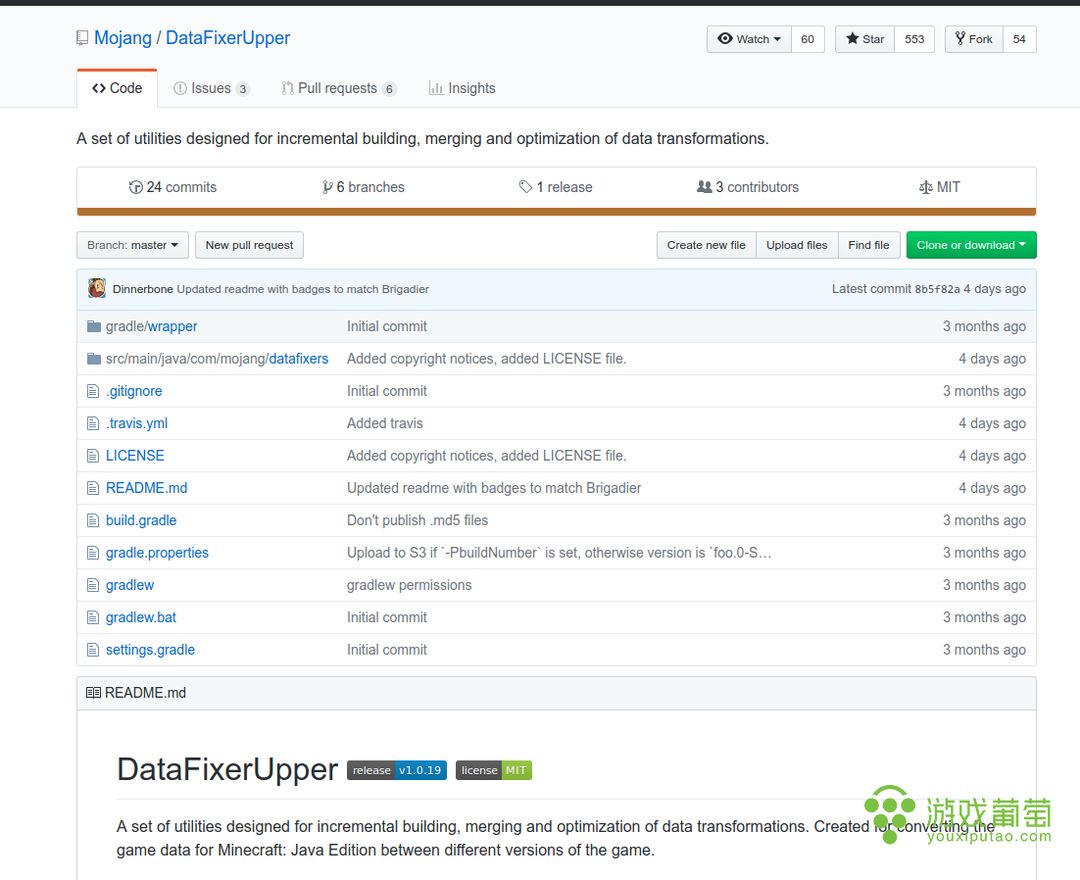Click the file icon next to gradlew
The height and width of the screenshot is (880, 1080).
coord(93,585)
